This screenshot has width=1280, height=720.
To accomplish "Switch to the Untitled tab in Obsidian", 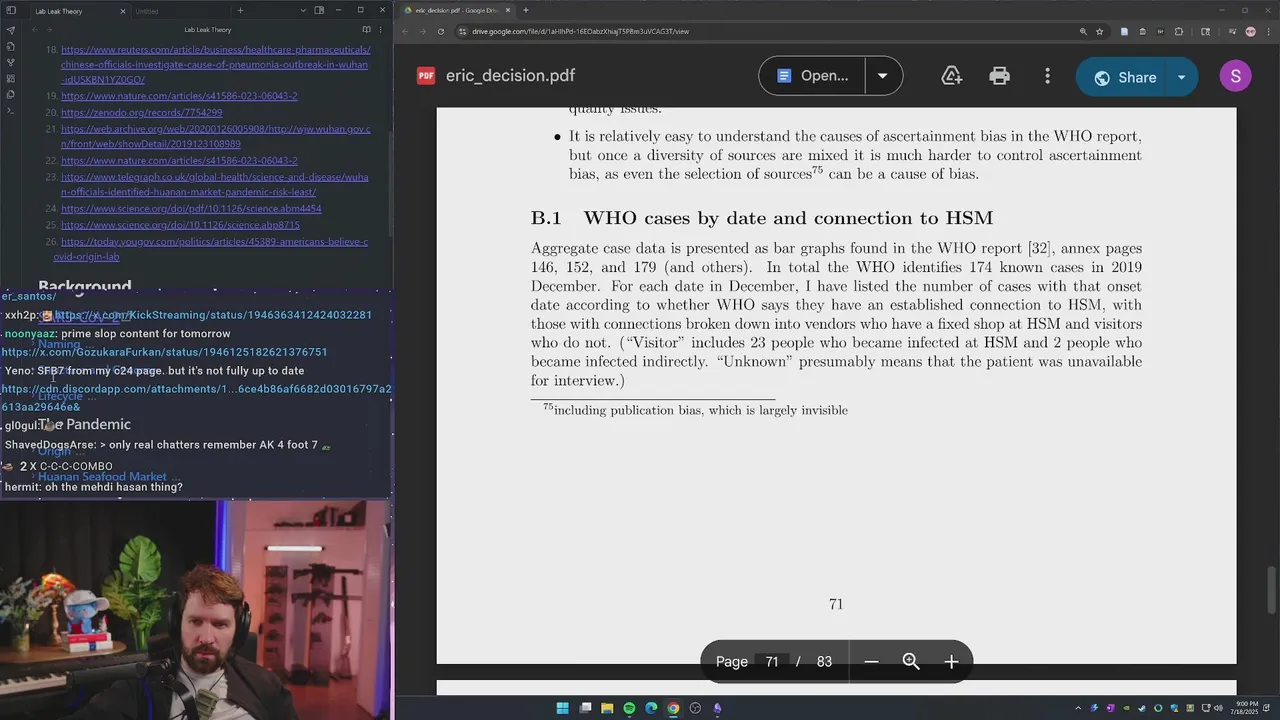I will (x=147, y=11).
